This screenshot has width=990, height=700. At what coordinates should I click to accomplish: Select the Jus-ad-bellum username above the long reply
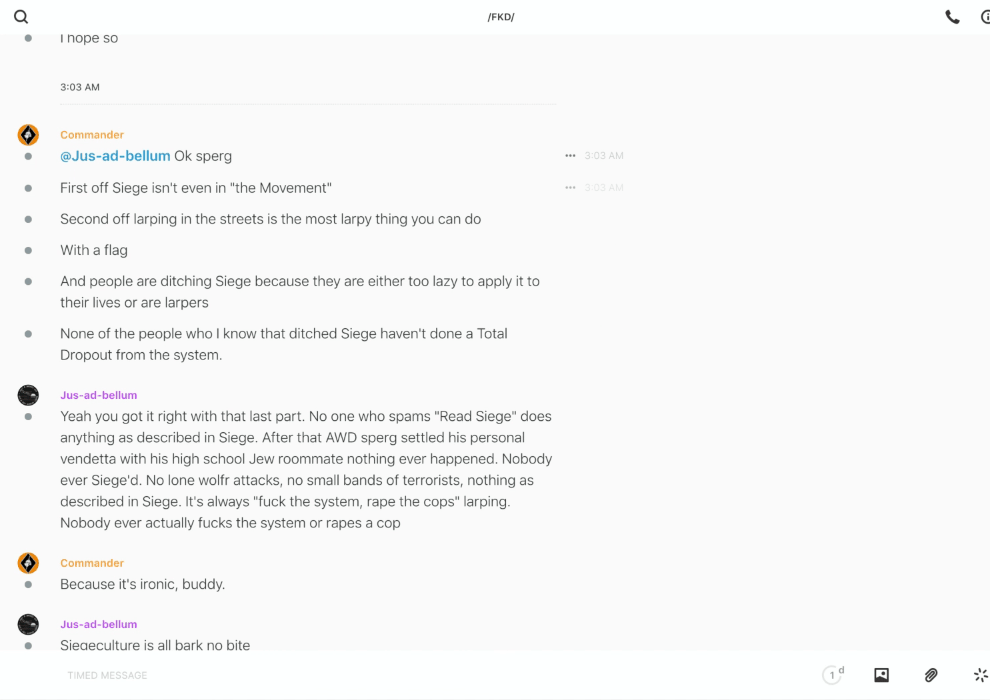(x=98, y=395)
